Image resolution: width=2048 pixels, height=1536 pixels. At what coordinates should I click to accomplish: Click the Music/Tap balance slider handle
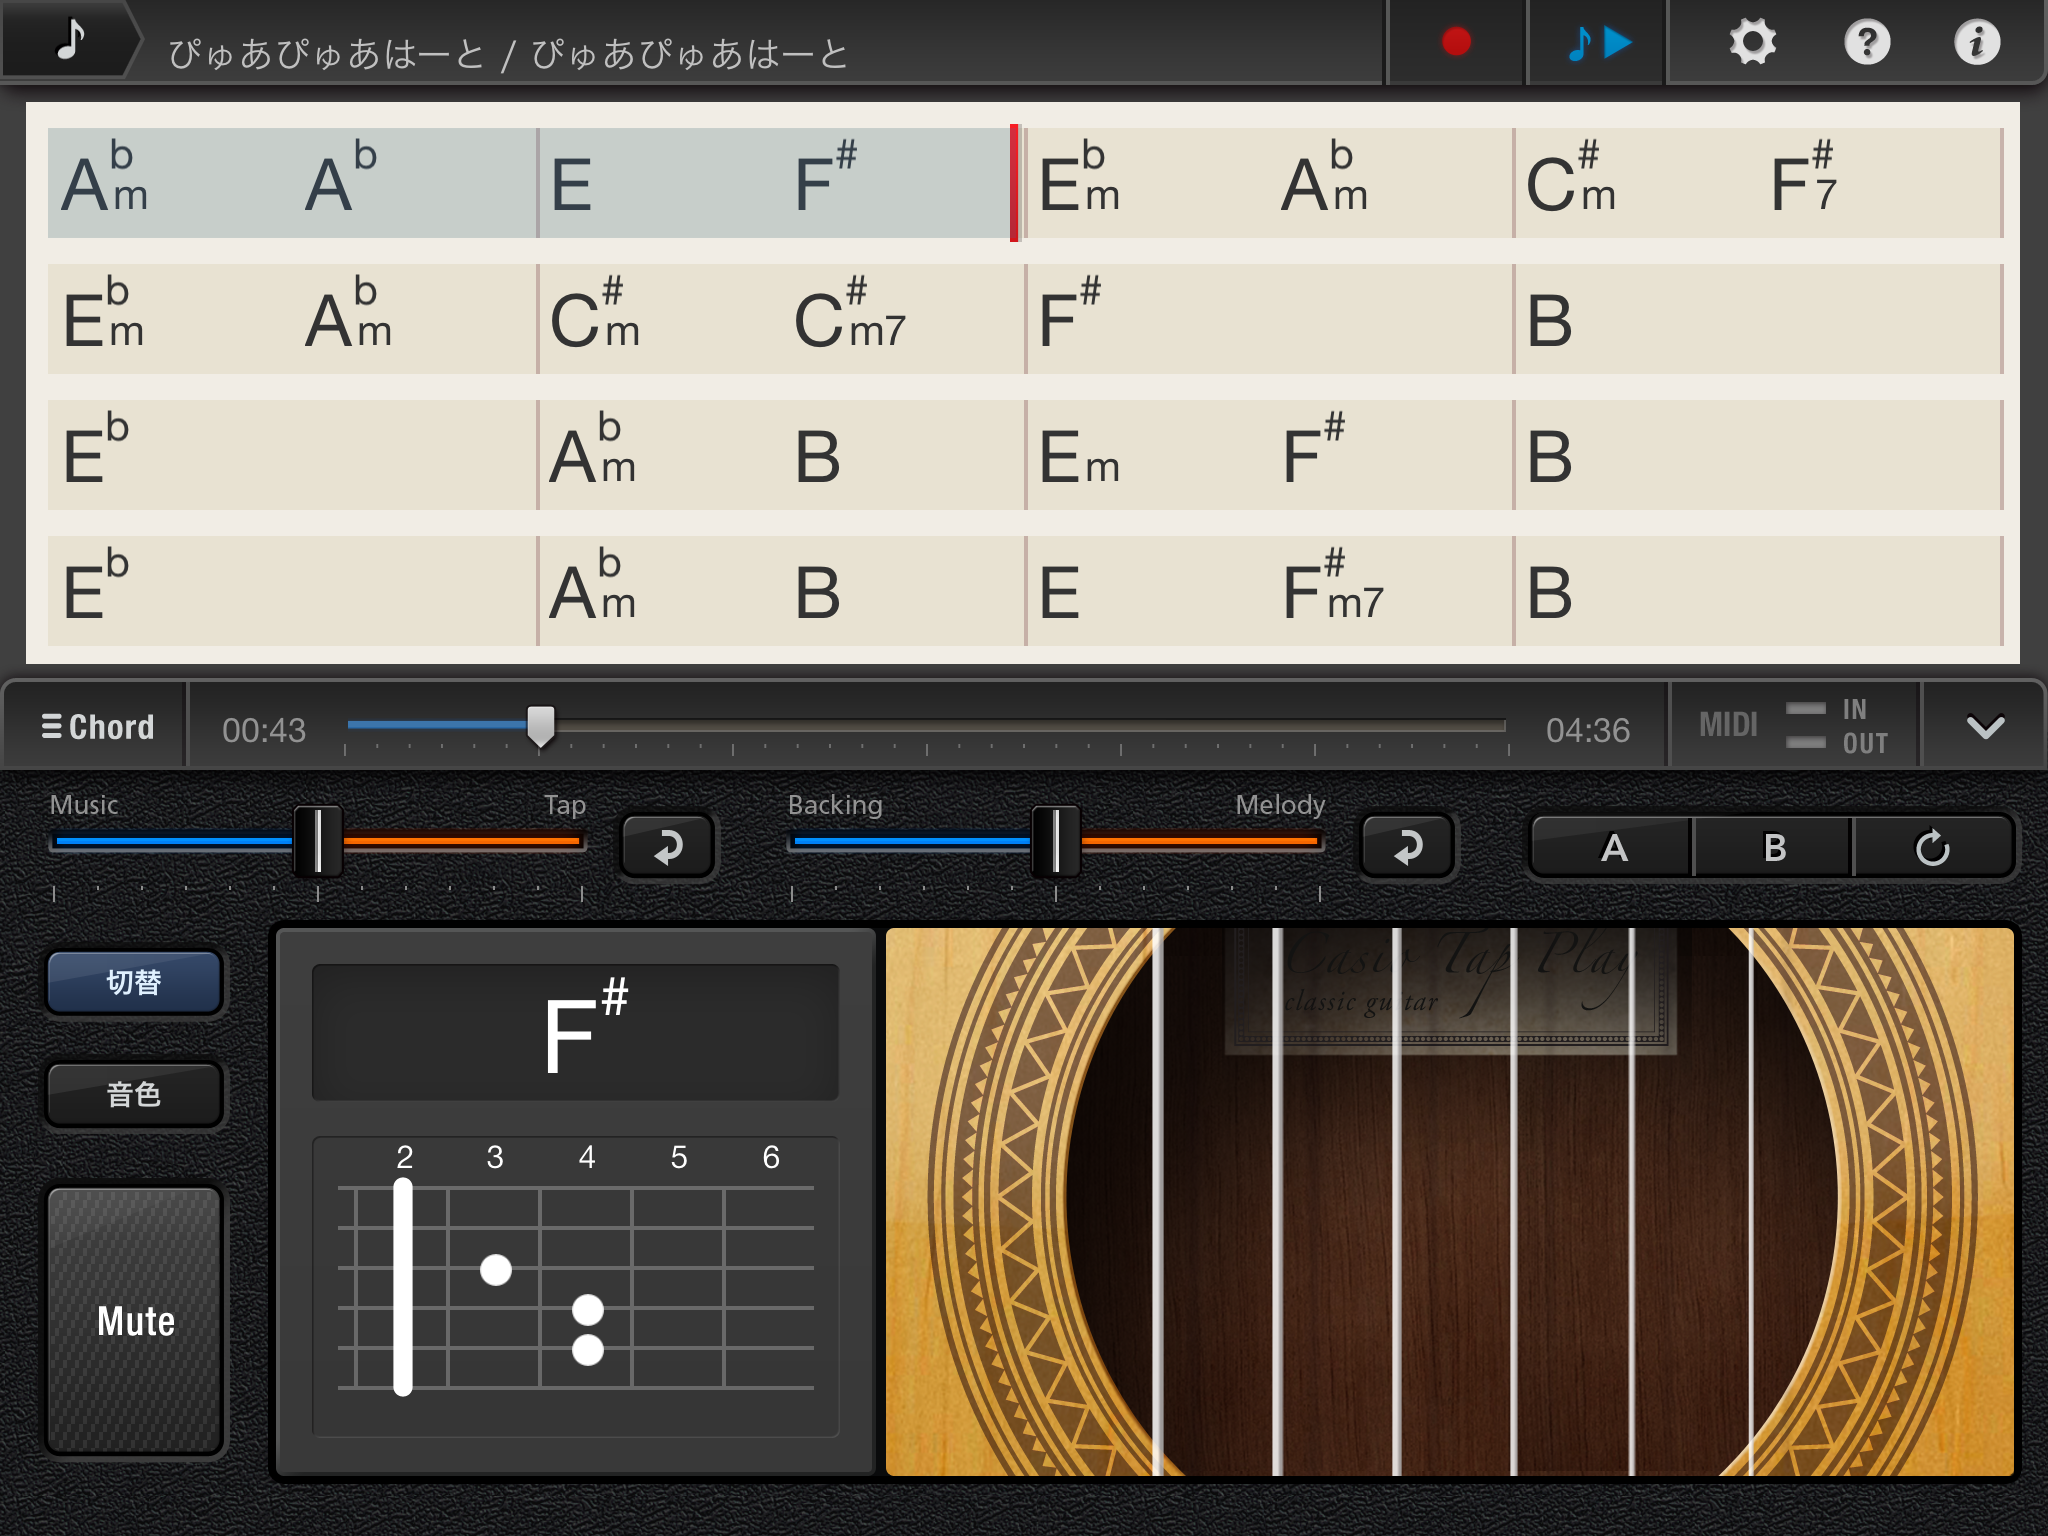(318, 841)
